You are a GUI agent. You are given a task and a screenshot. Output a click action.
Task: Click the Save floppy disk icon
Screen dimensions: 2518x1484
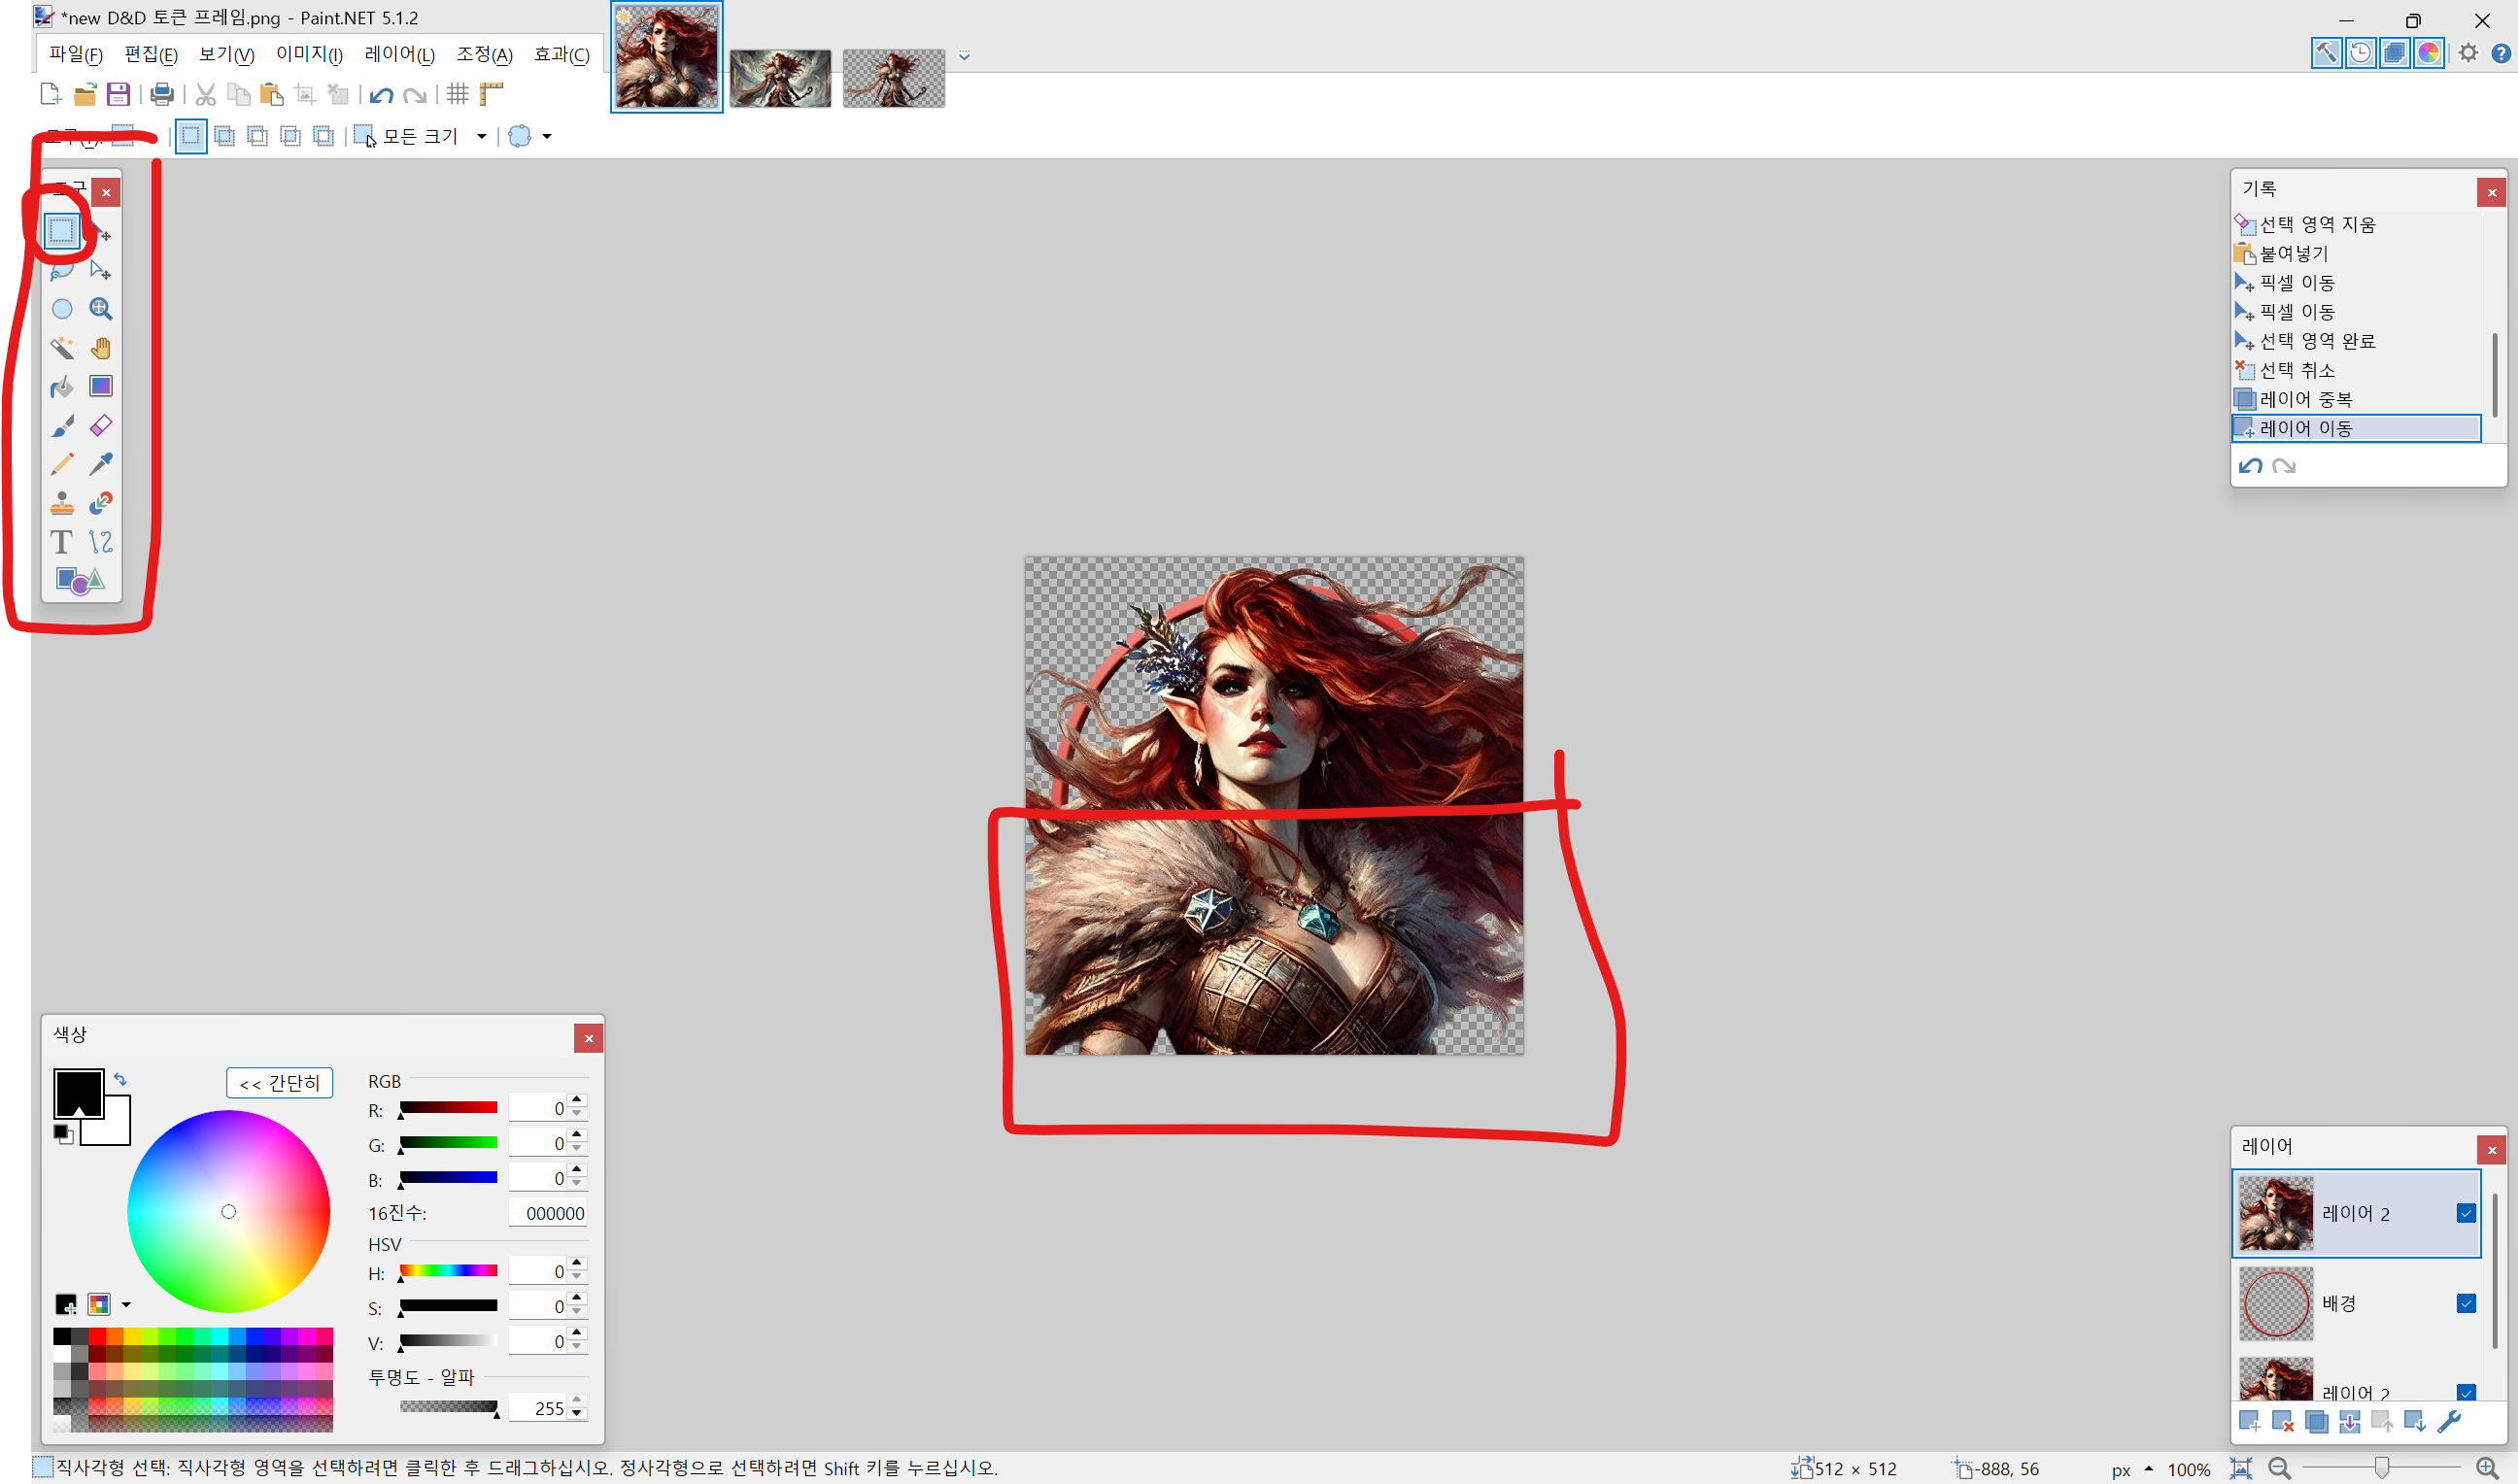point(118,94)
